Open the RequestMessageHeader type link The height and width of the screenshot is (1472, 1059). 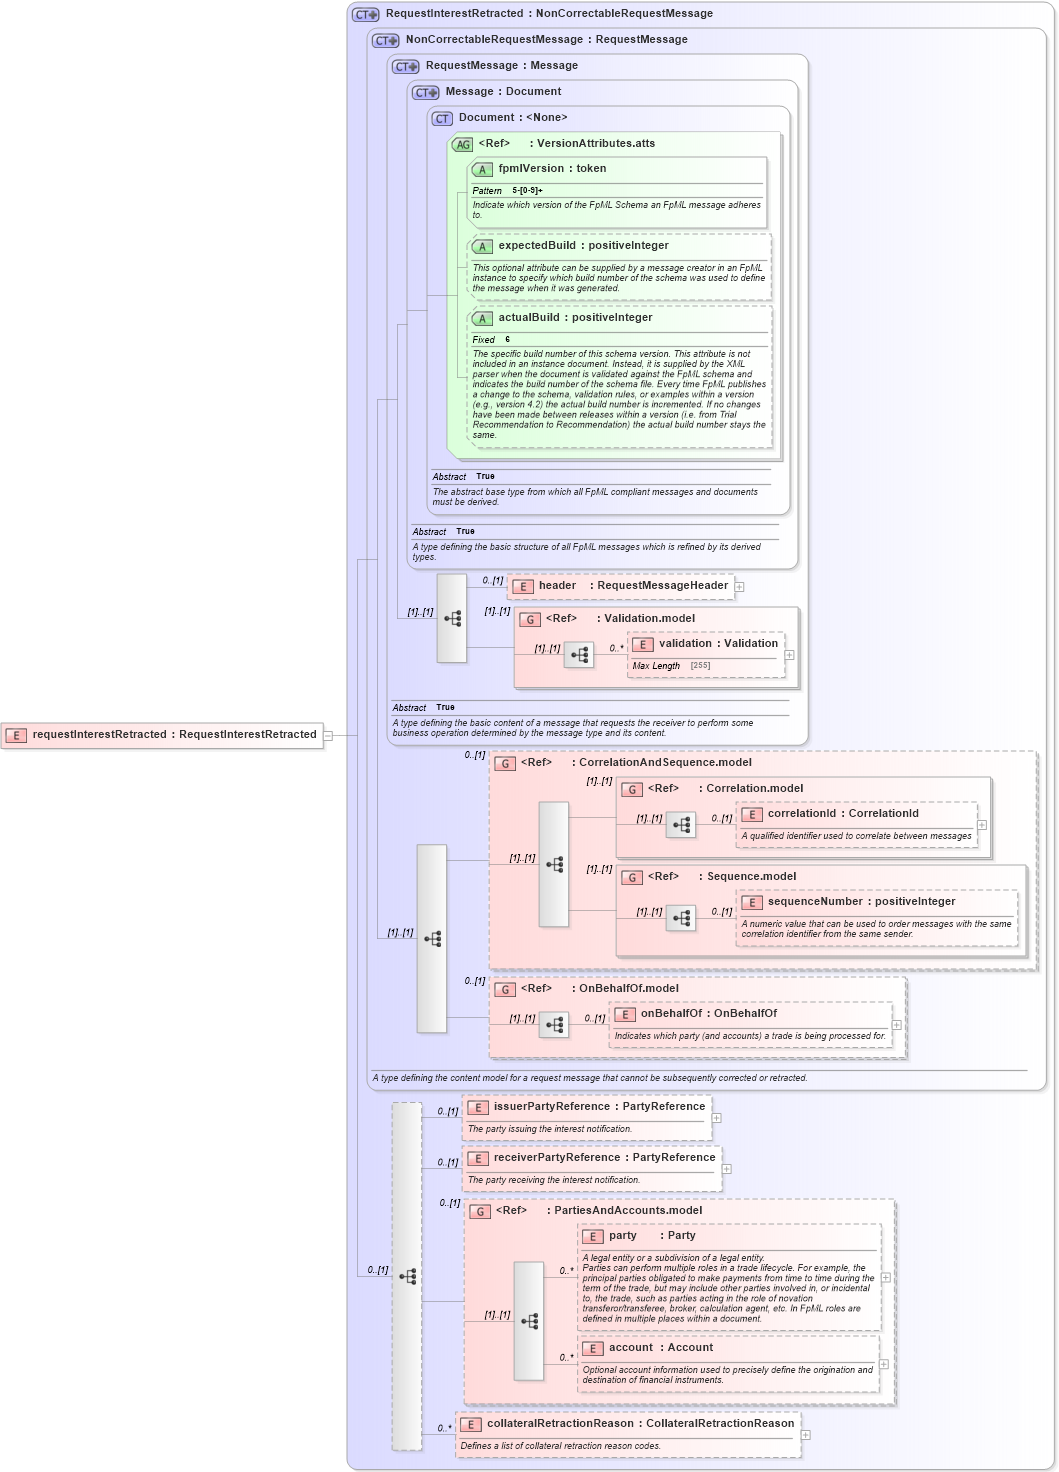point(663,586)
